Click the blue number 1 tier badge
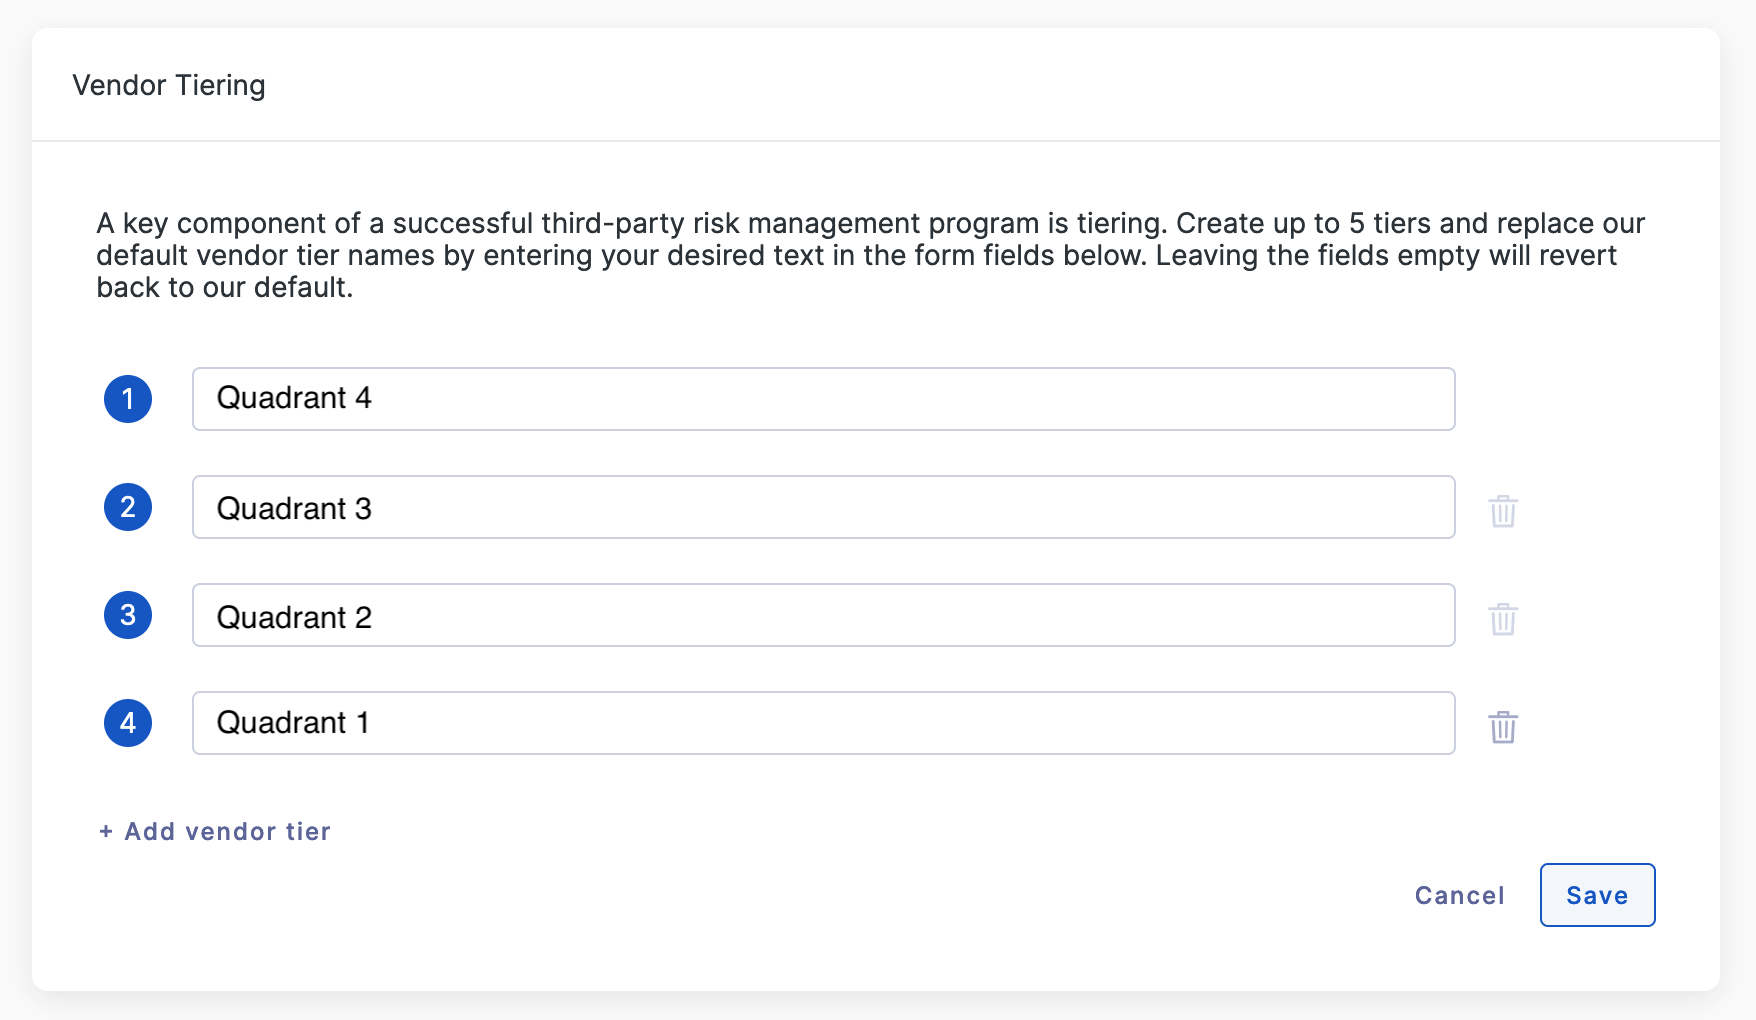The image size is (1756, 1020). pyautogui.click(x=128, y=399)
